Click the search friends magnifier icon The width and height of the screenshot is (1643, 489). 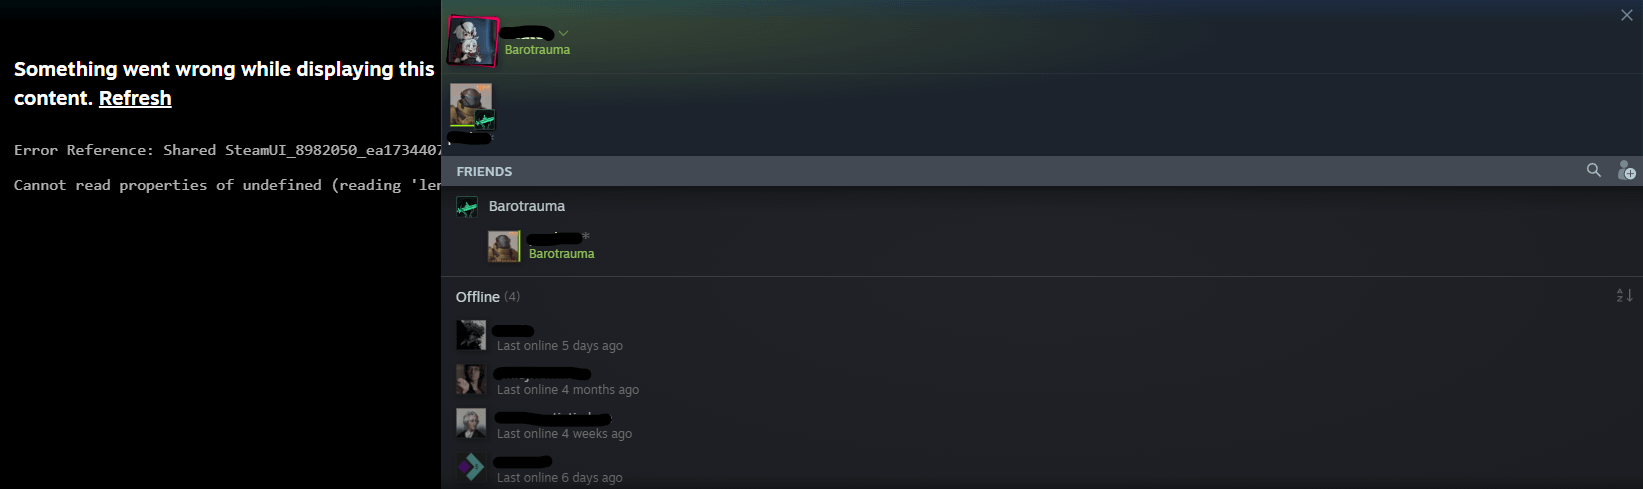click(x=1594, y=170)
